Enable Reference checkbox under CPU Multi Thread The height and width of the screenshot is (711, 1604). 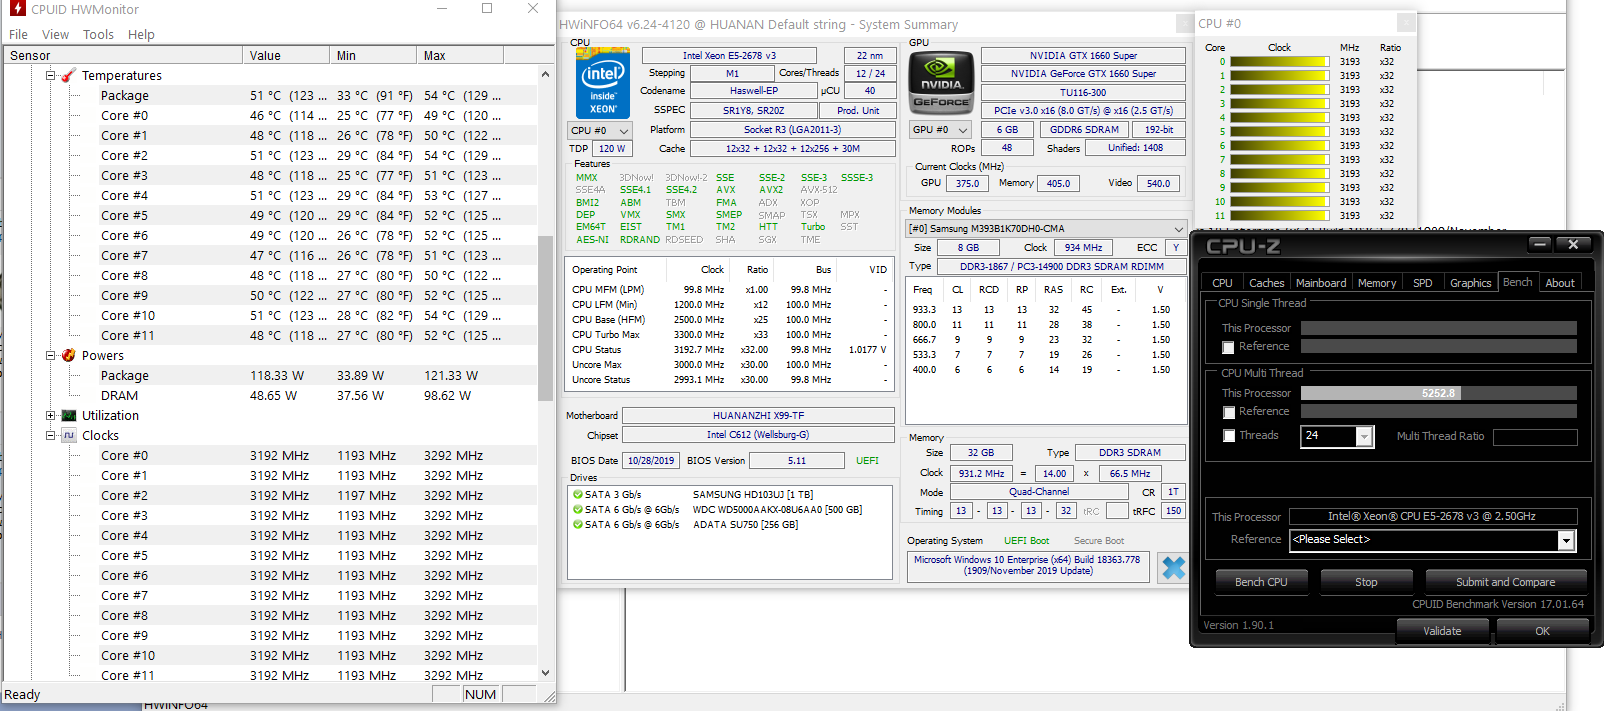click(1228, 412)
